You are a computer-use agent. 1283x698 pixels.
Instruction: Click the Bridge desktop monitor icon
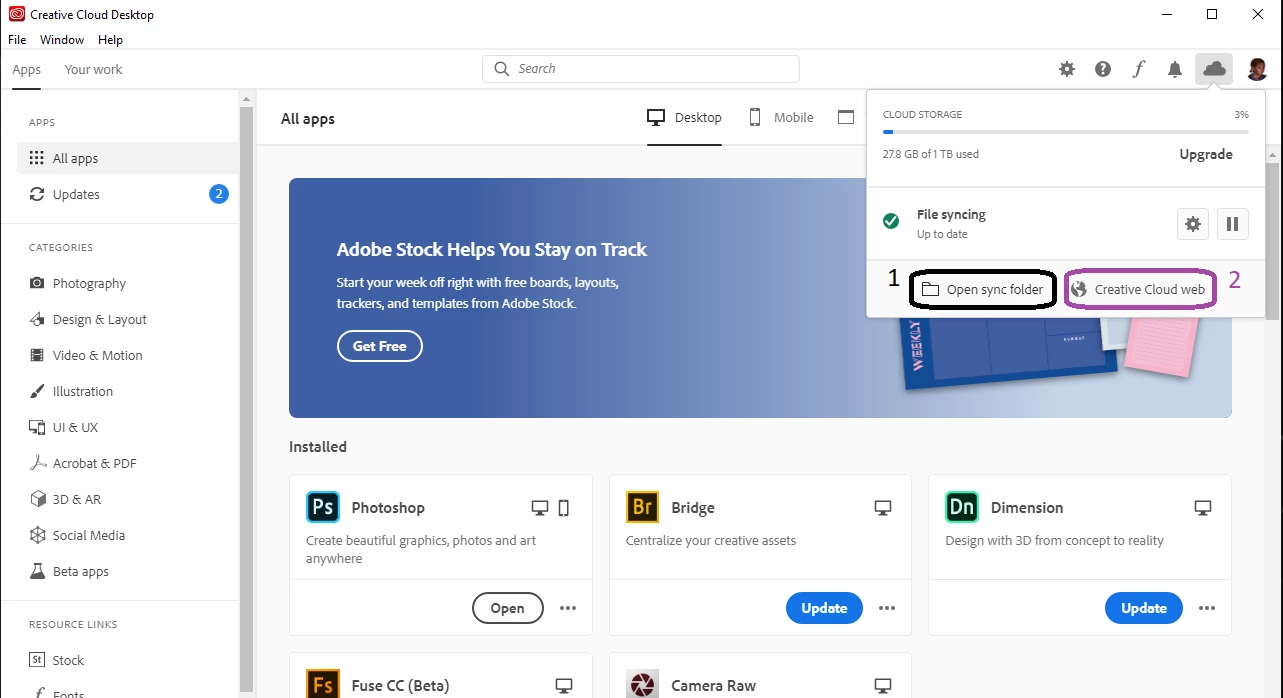tap(883, 508)
